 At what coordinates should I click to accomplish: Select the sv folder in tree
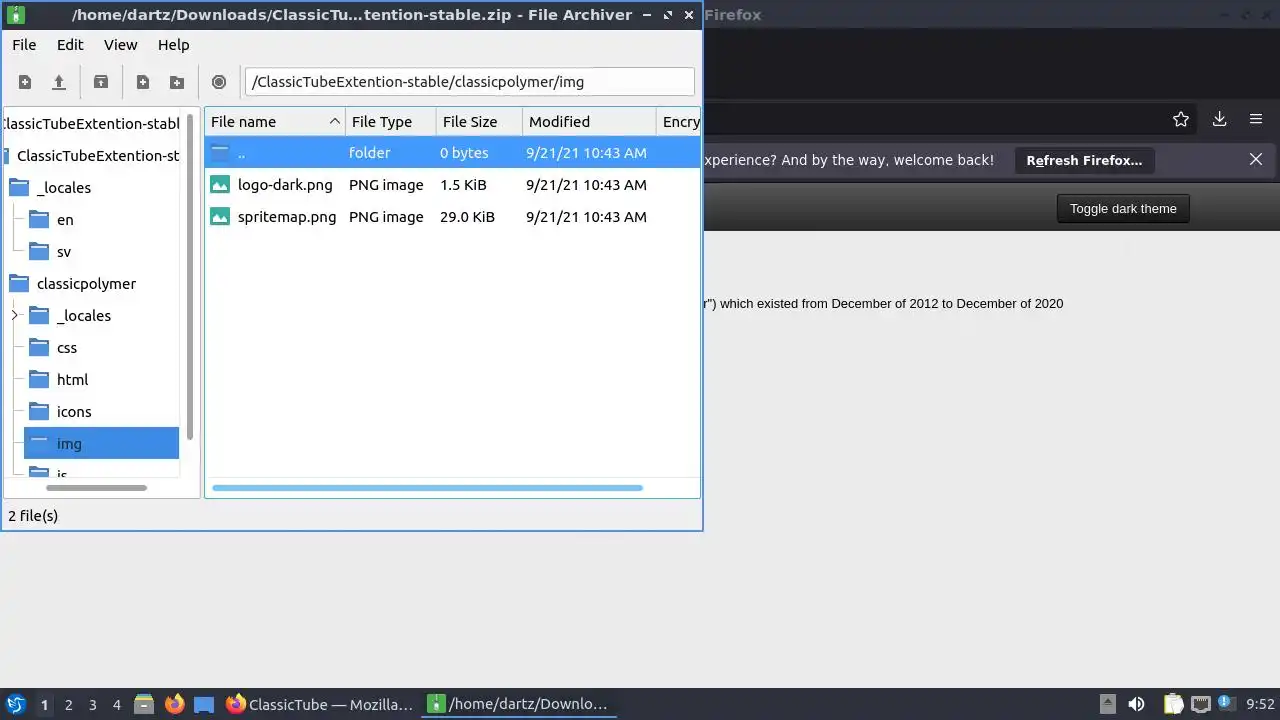tap(50, 252)
